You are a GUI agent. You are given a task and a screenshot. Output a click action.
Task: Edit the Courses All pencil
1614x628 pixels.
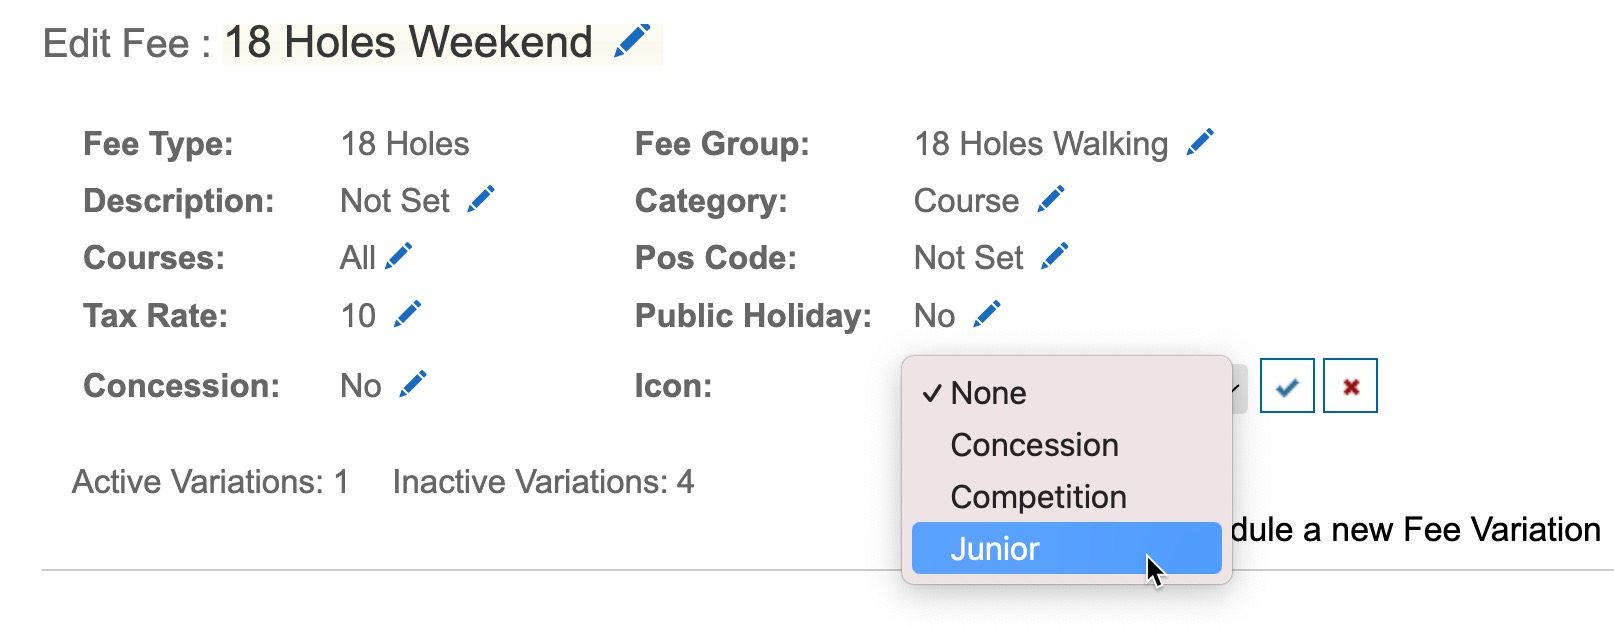[x=399, y=257]
